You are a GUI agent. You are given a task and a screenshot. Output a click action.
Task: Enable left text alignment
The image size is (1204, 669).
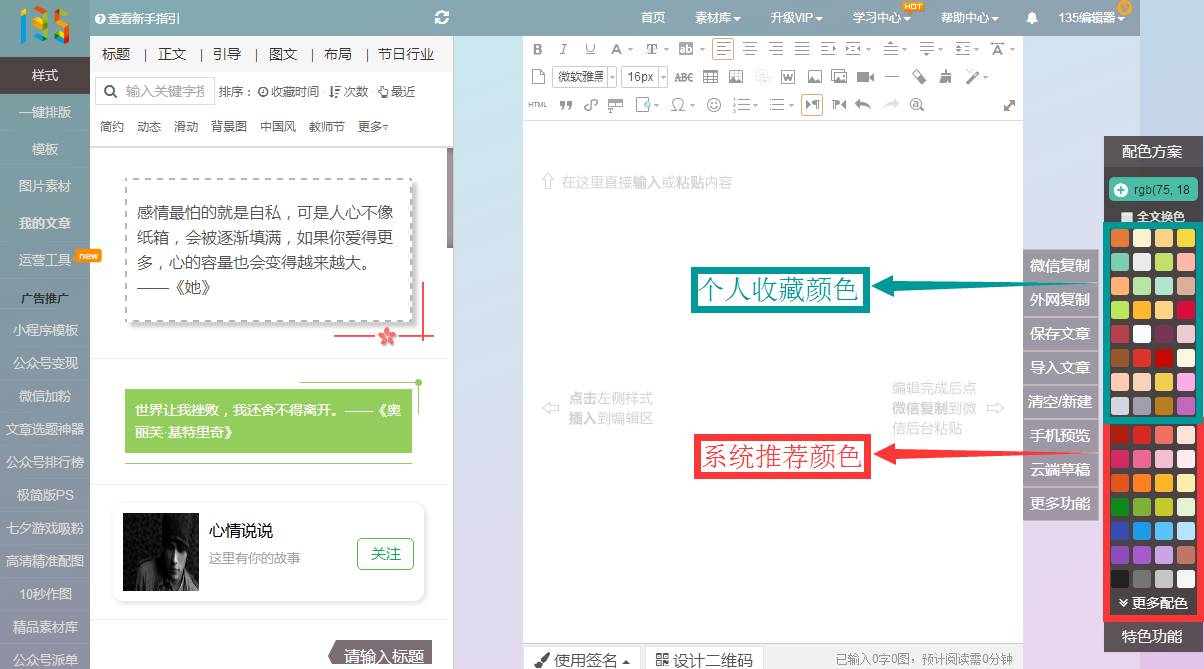click(723, 49)
